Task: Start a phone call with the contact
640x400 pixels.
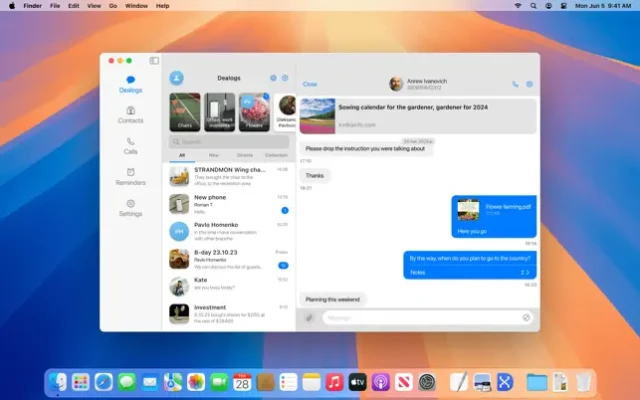Action: coord(516,84)
